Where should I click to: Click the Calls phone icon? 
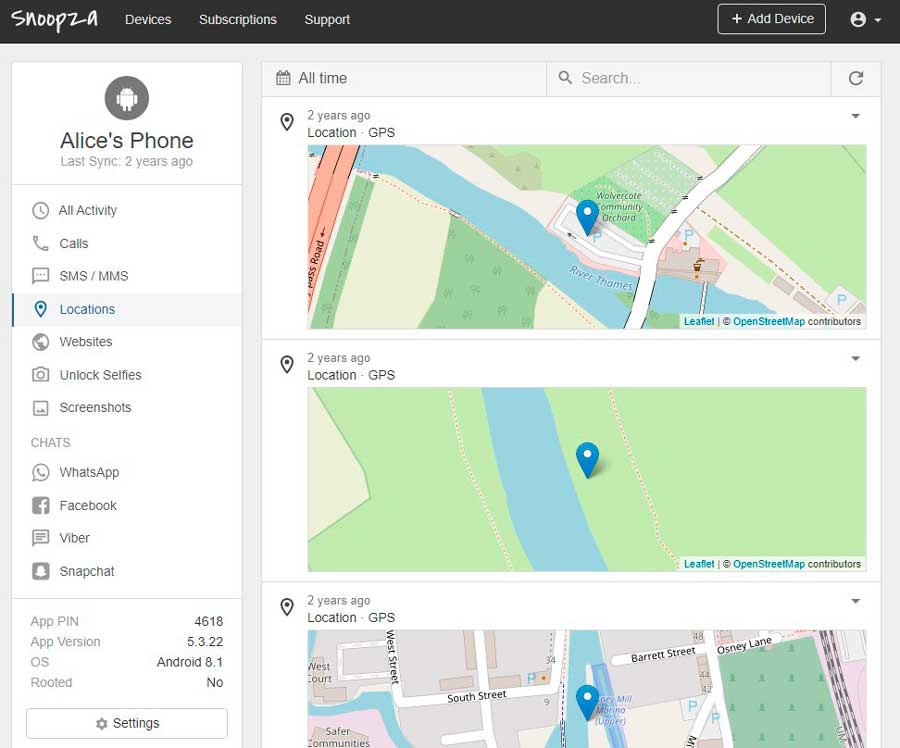coord(40,243)
